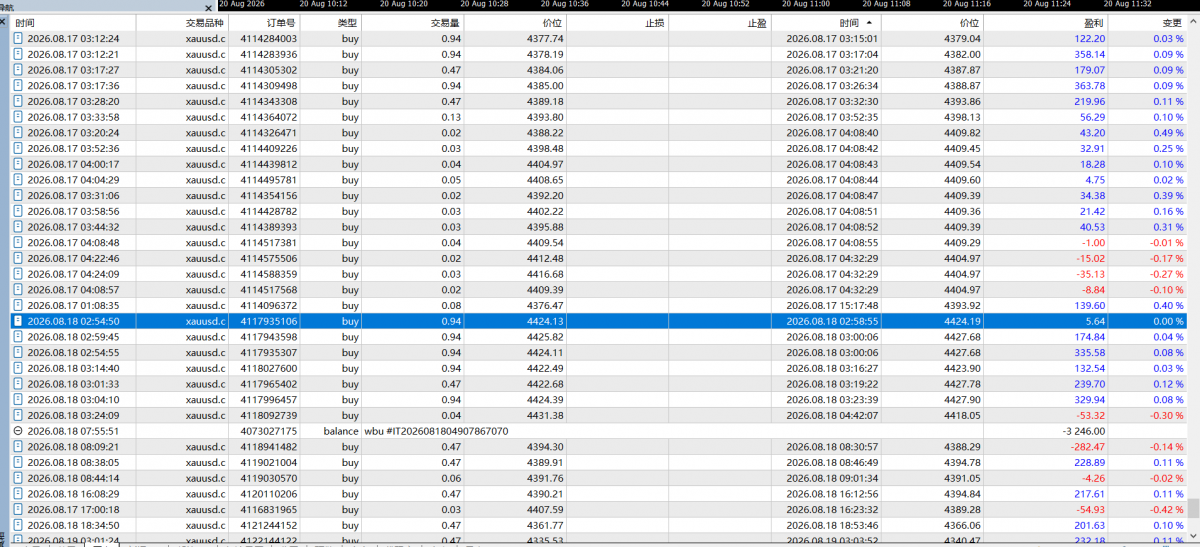
Task: Sort by the 交易品种 column header
Action: click(206, 22)
